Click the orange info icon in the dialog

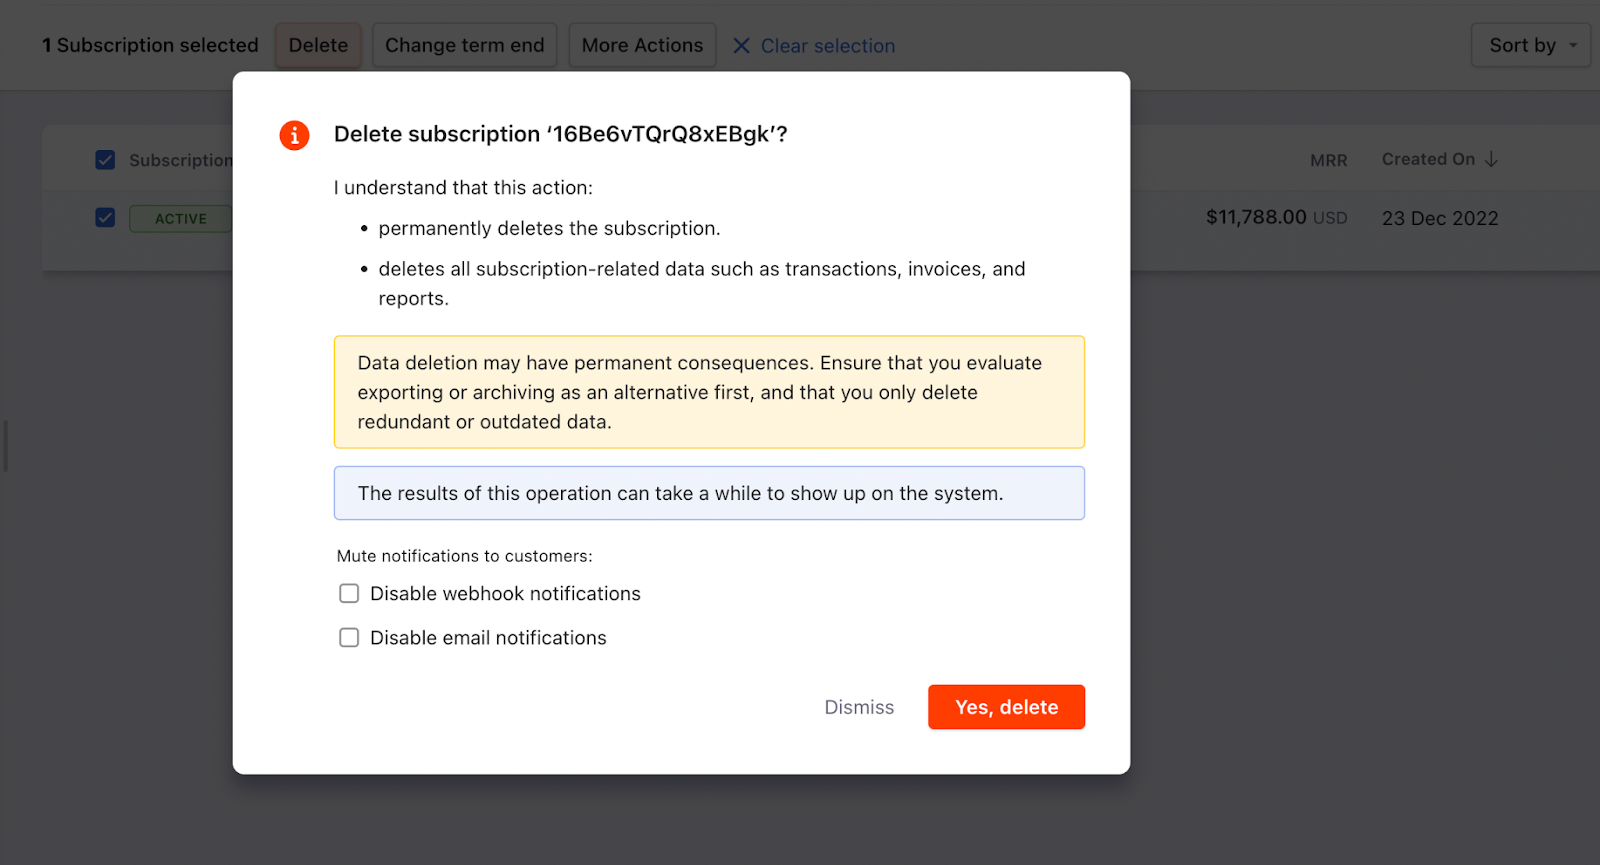pyautogui.click(x=294, y=135)
